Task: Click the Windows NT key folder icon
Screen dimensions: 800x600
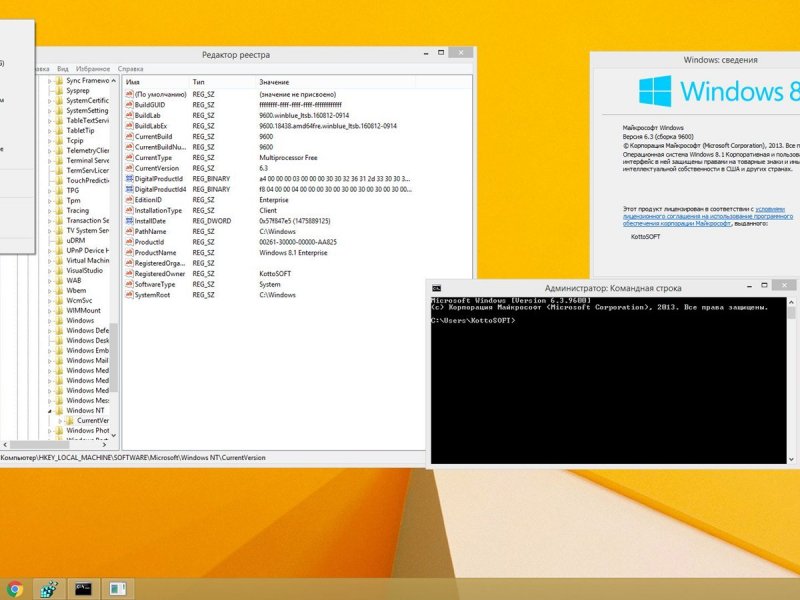Action: [59, 410]
